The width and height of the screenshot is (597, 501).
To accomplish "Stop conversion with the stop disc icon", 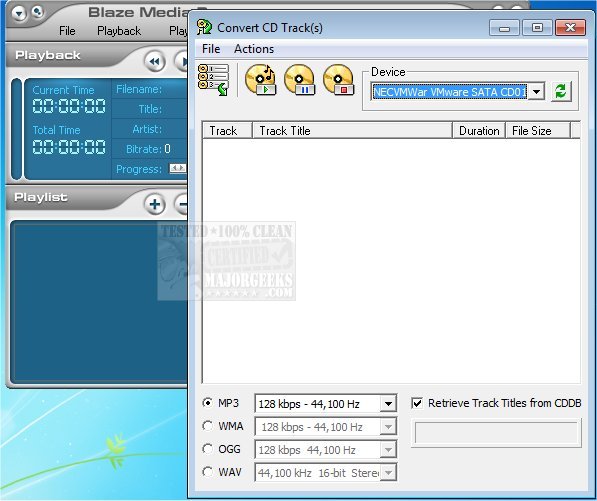I will (x=338, y=80).
